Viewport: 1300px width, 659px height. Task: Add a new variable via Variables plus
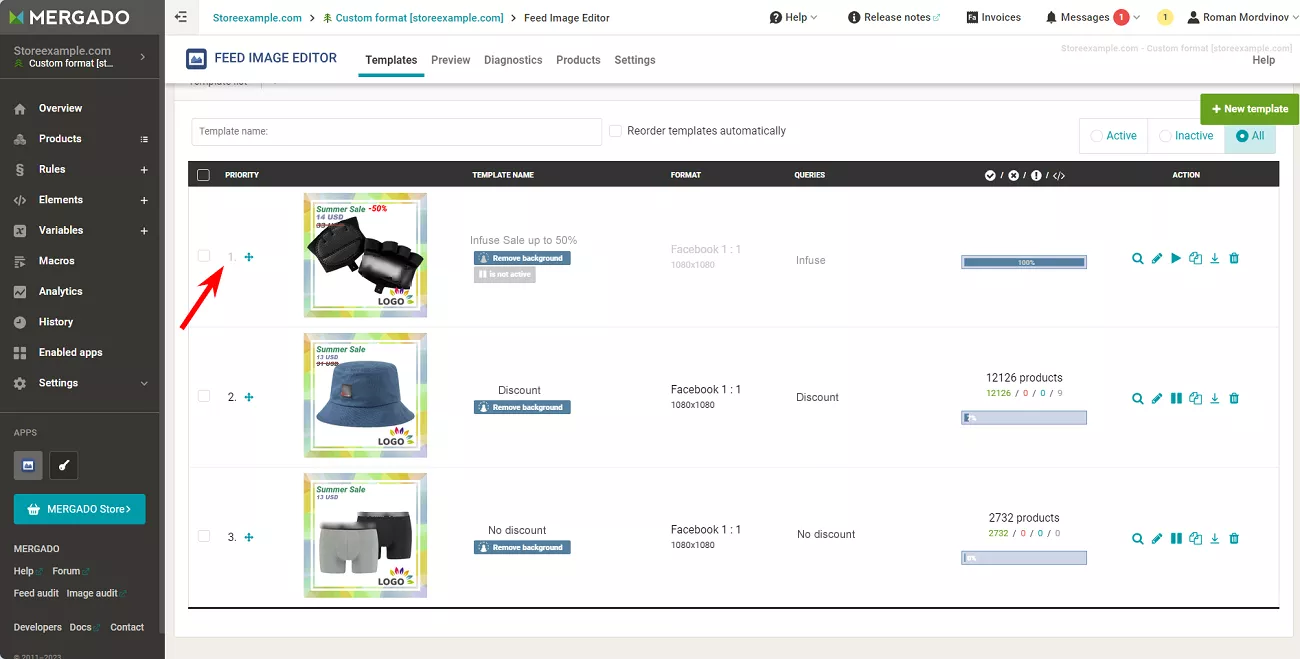[144, 231]
